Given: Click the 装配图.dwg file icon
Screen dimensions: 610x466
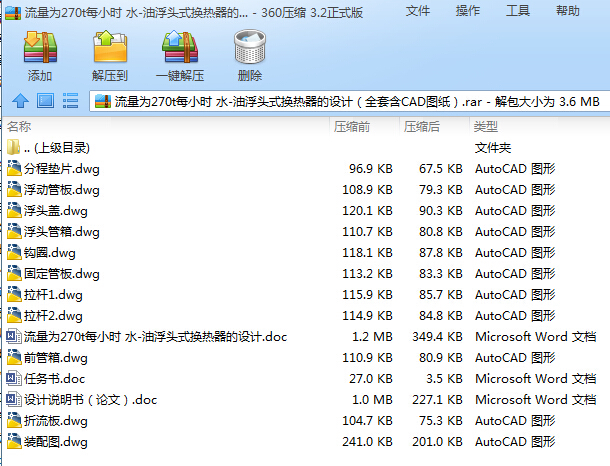Looking at the screenshot, I should pos(14,441).
